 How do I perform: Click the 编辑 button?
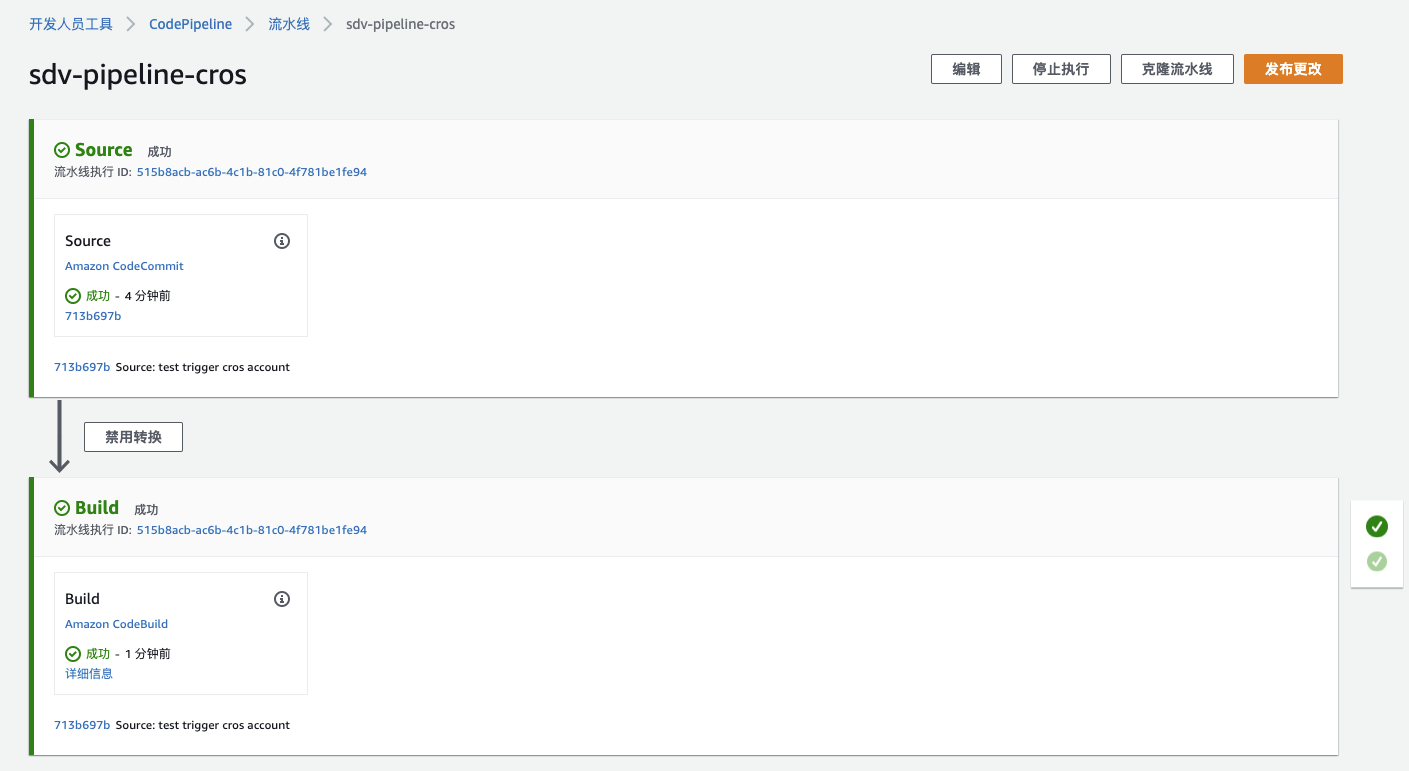tap(966, 69)
